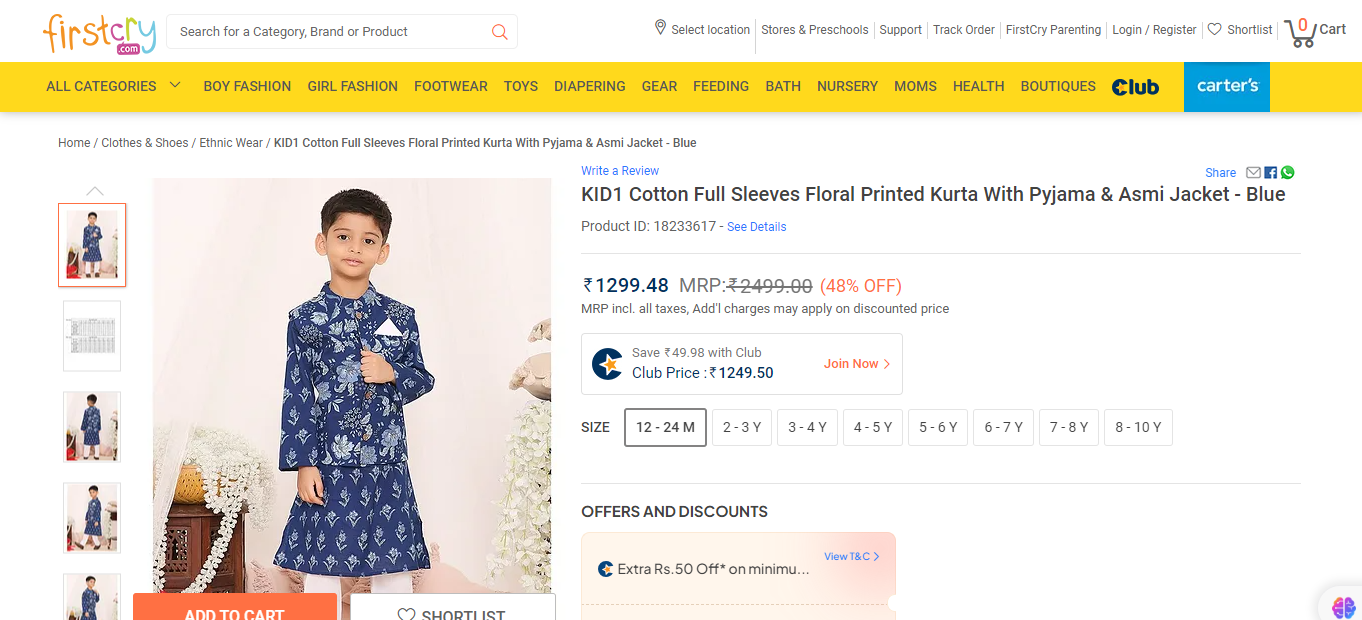The image size is (1362, 620).
Task: Open the FirstCry Club logo link
Action: (1135, 87)
